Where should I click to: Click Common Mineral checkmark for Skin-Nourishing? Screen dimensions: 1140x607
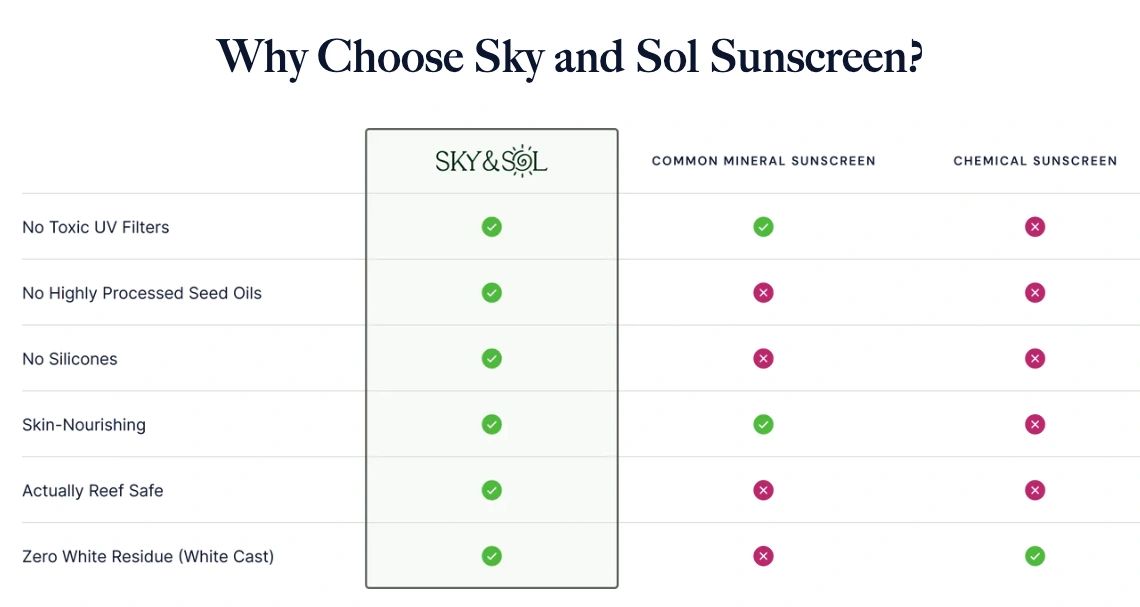(x=763, y=425)
